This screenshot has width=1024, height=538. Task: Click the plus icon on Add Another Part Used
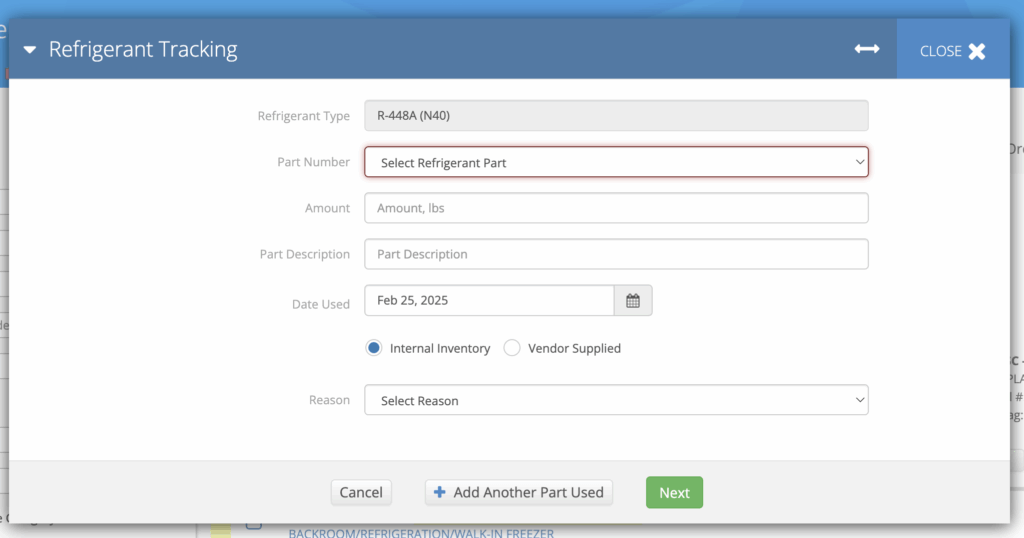[440, 492]
